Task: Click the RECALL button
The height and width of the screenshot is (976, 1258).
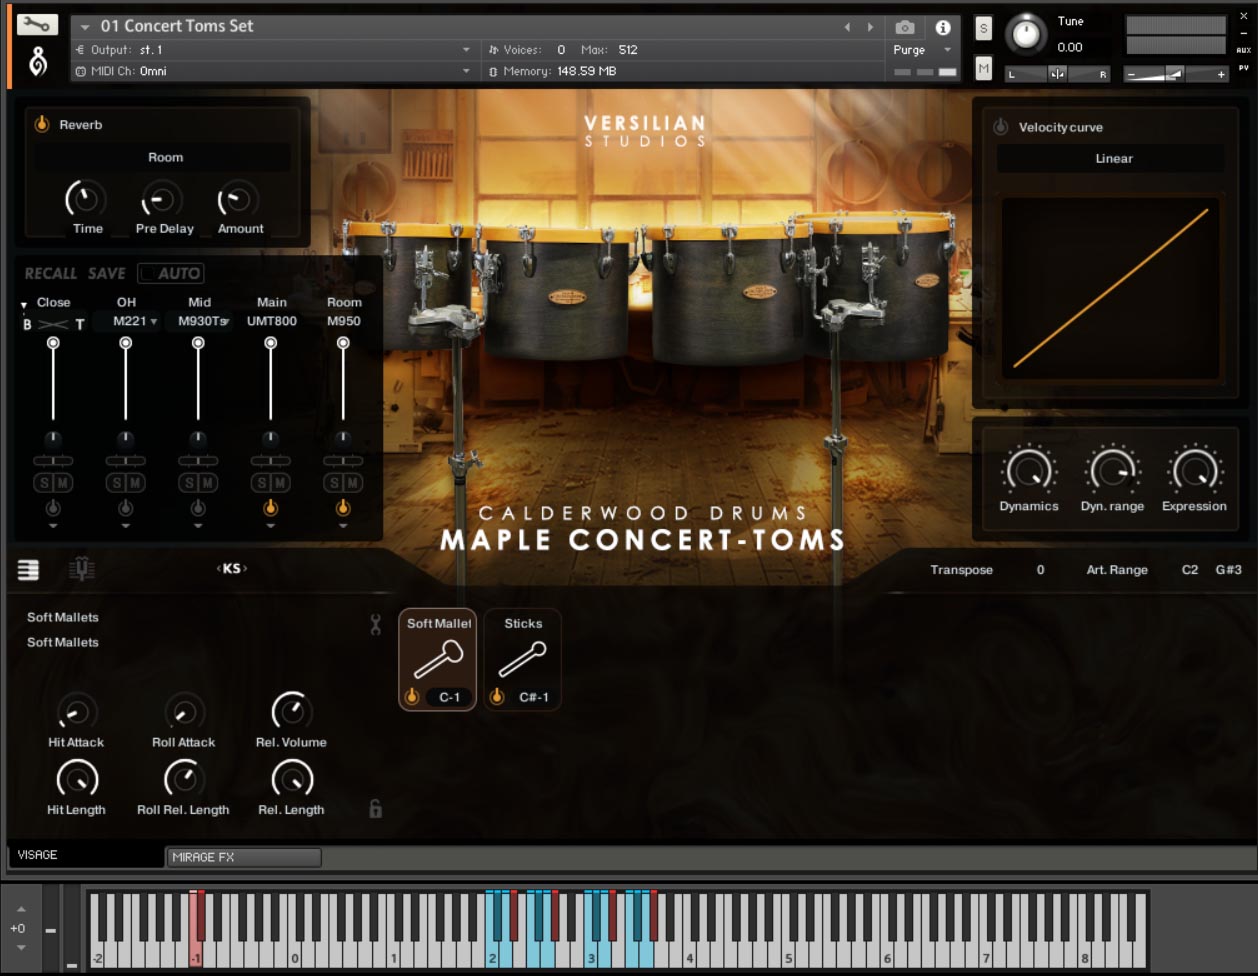Action: pos(51,273)
